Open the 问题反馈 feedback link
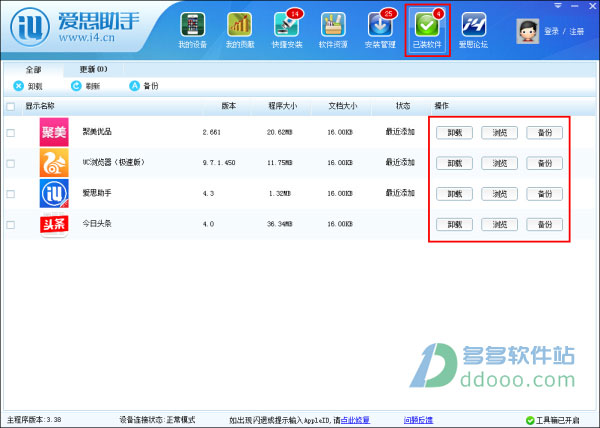Image resolution: width=600 pixels, height=428 pixels. click(x=418, y=420)
